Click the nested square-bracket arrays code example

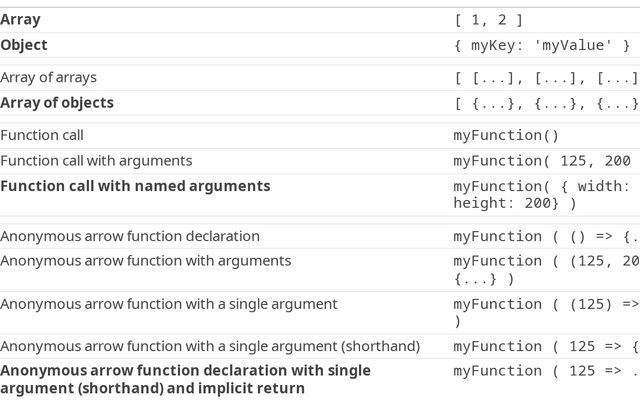[546, 77]
